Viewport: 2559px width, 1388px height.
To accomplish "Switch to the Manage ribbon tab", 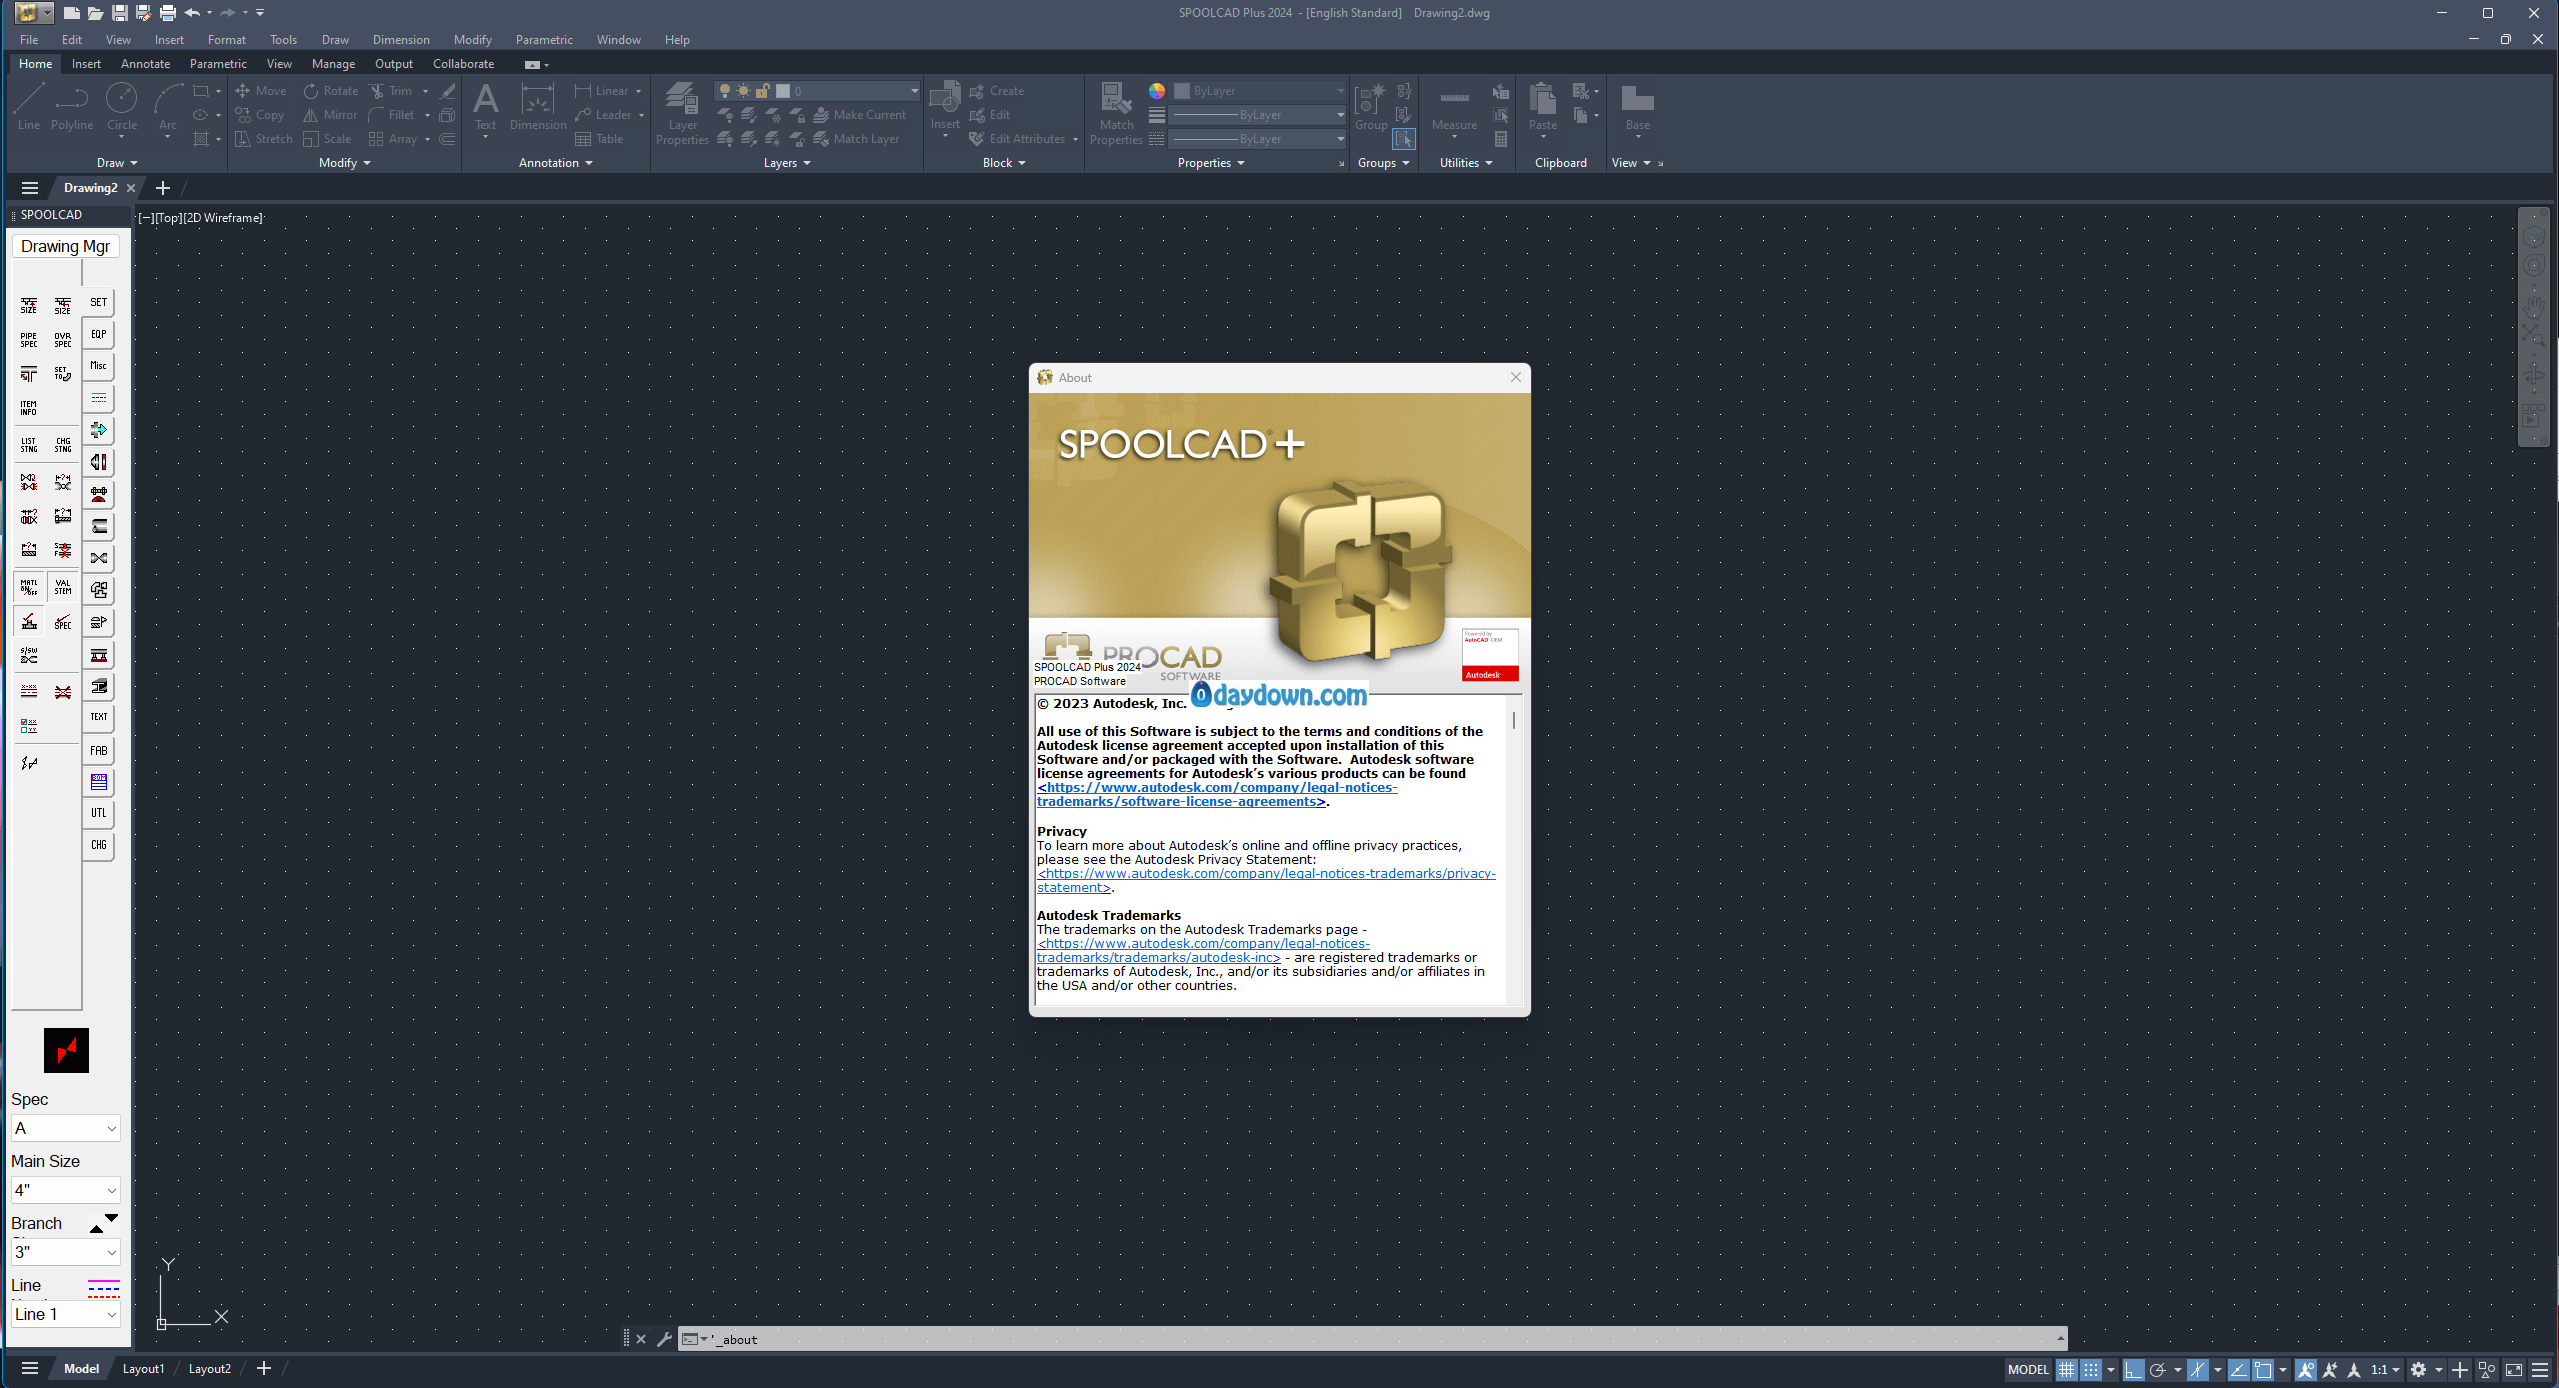I will pyautogui.click(x=333, y=64).
